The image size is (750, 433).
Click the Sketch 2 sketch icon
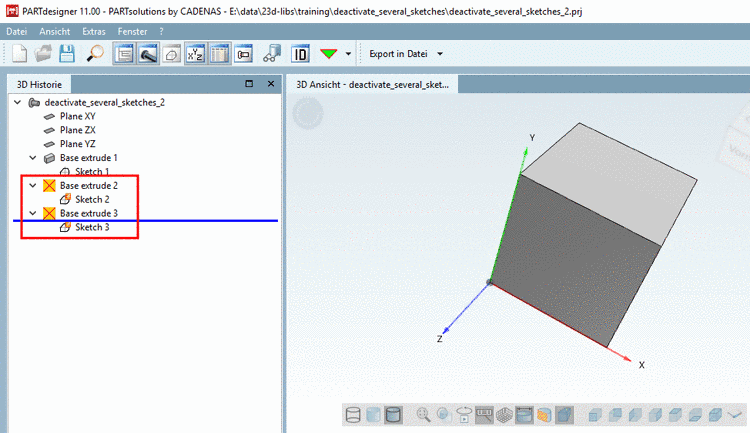66,199
